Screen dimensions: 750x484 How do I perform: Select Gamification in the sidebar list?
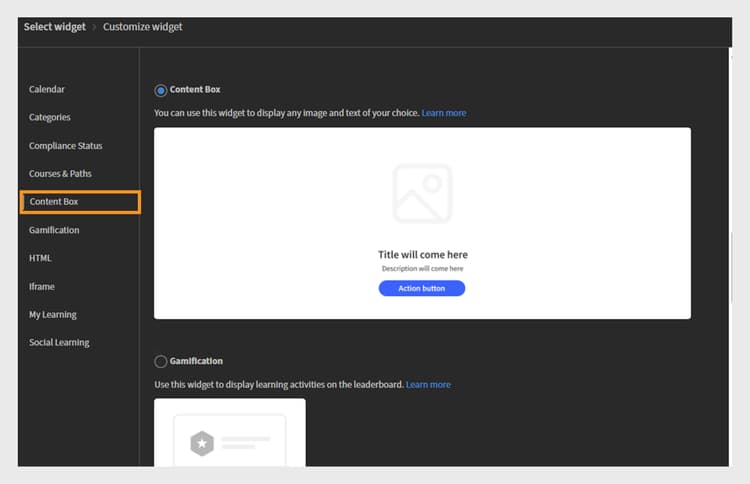click(54, 230)
